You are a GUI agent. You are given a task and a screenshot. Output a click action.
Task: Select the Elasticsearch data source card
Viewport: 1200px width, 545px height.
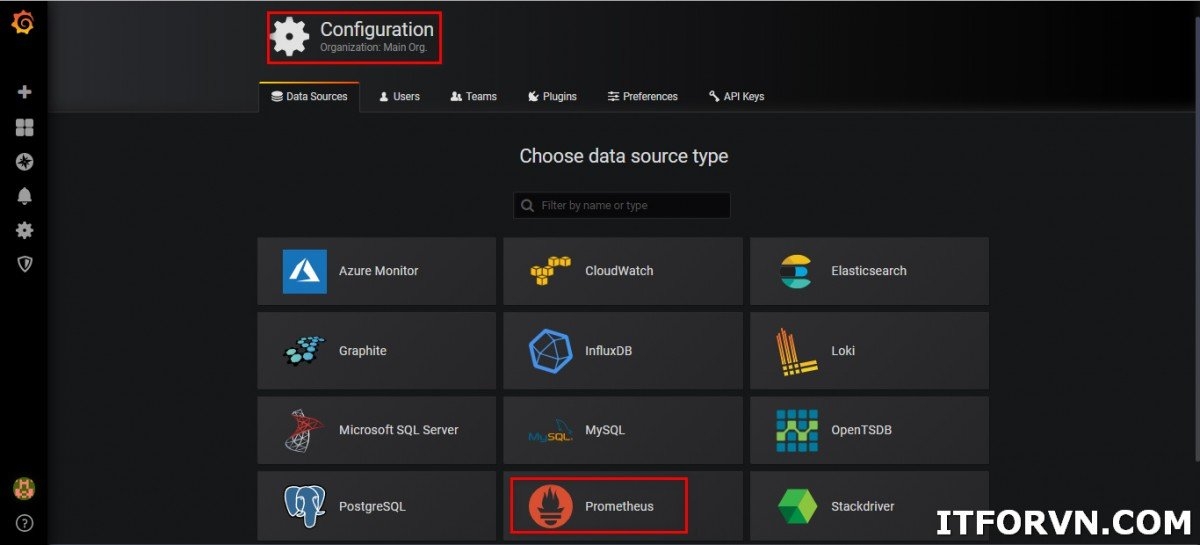point(868,271)
